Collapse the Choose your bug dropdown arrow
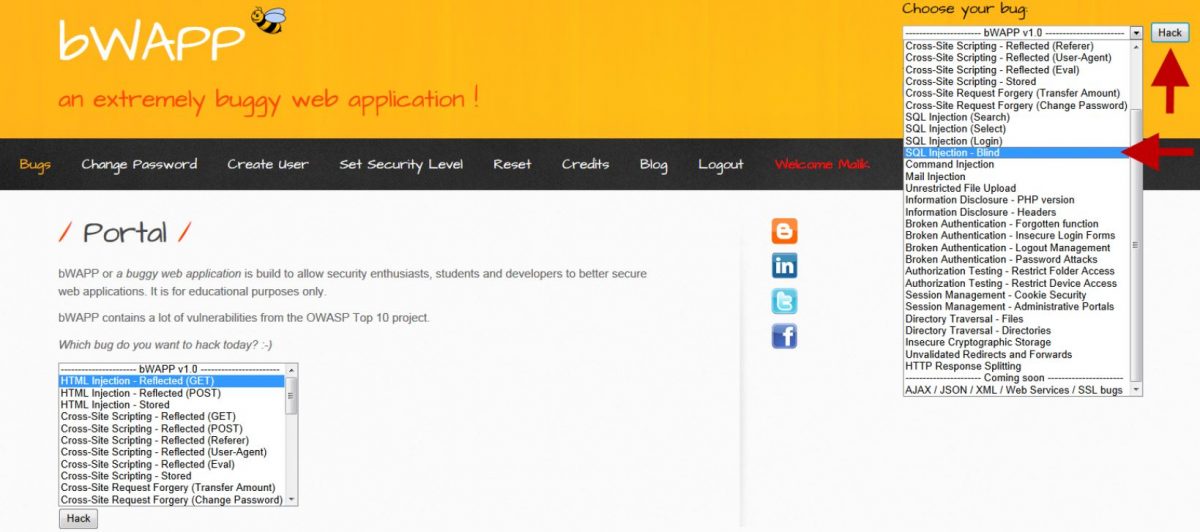Viewport: 1200px width, 532px height. click(1136, 33)
